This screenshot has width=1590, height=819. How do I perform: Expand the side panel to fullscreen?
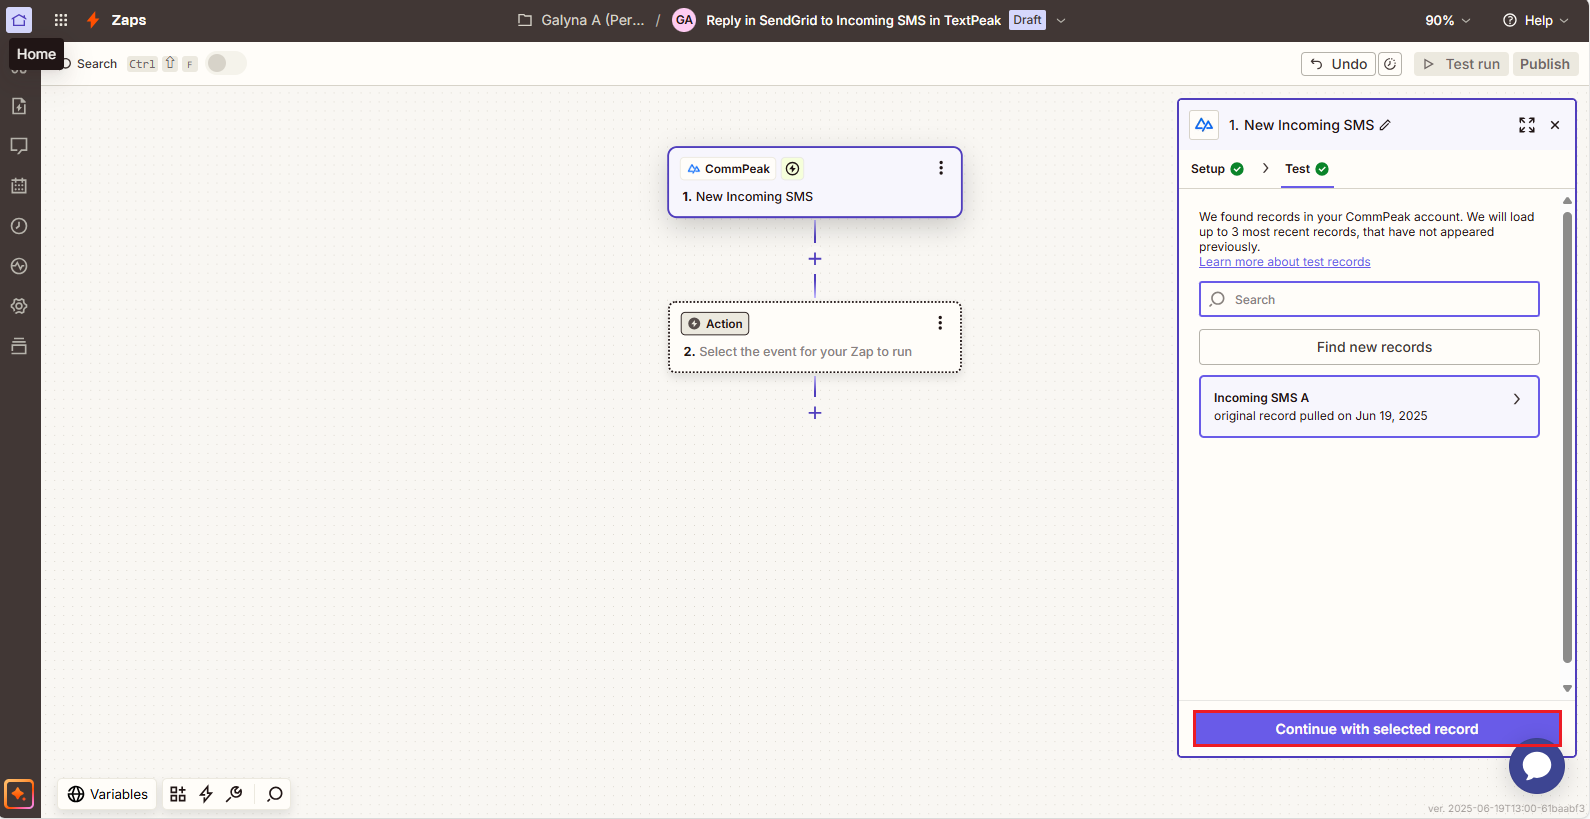coord(1527,125)
